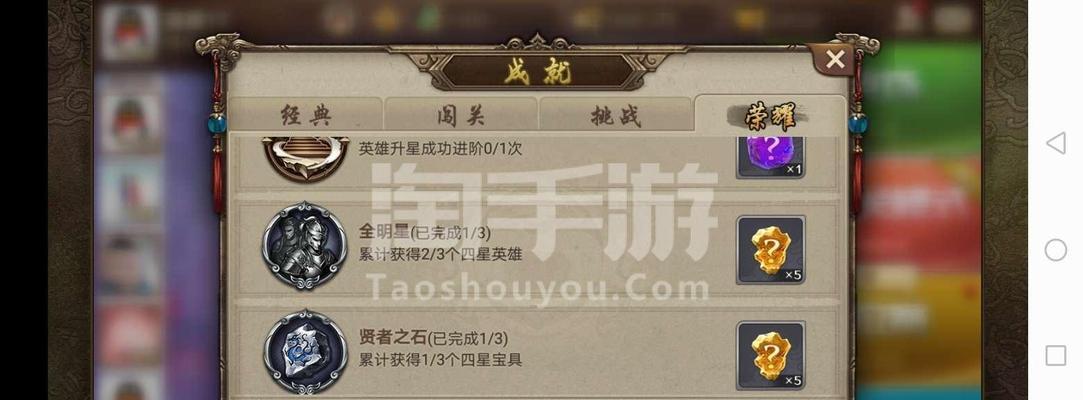The image size is (1083, 400).
Task: Open the purple mystery reward x1
Action: click(771, 157)
